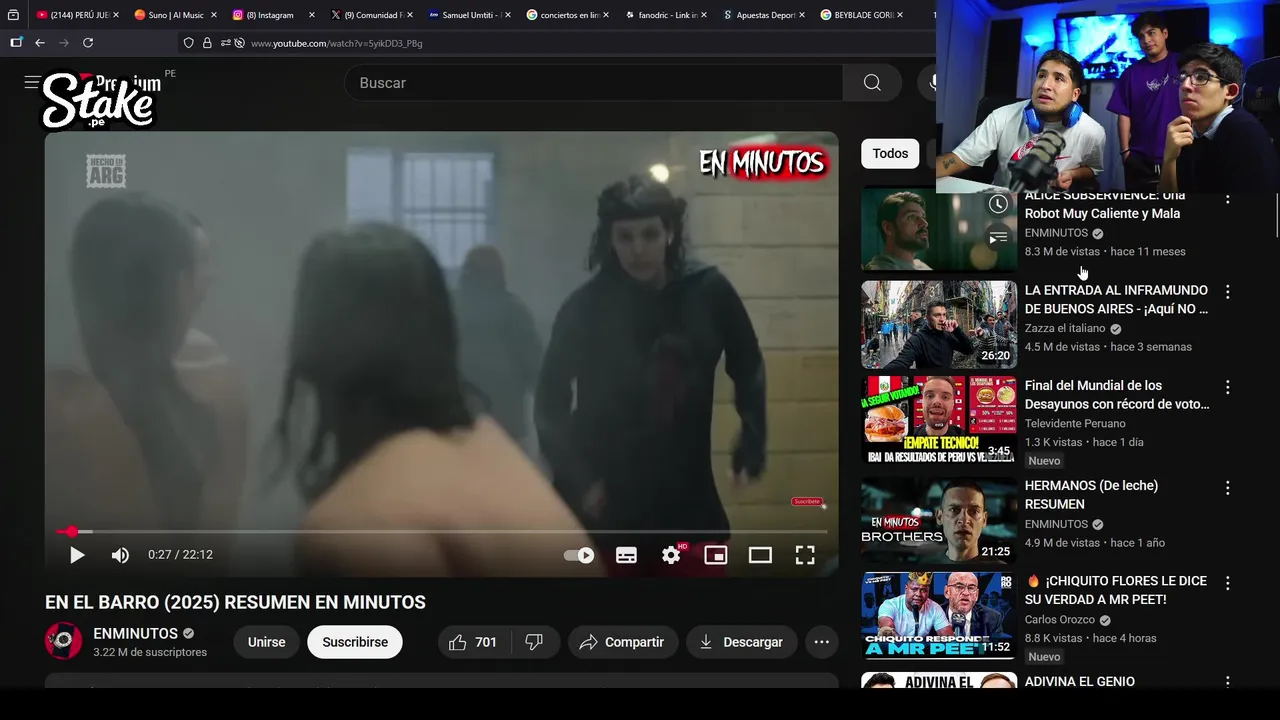This screenshot has height=720, width=1280.
Task: Click the red video progress bar
Action: (441, 532)
